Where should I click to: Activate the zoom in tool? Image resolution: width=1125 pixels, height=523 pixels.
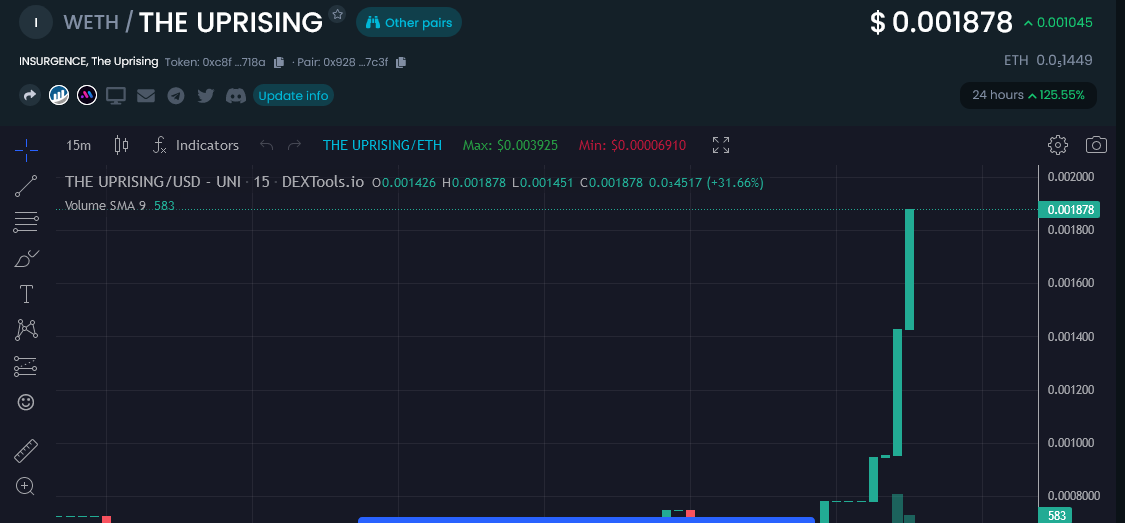tap(26, 486)
